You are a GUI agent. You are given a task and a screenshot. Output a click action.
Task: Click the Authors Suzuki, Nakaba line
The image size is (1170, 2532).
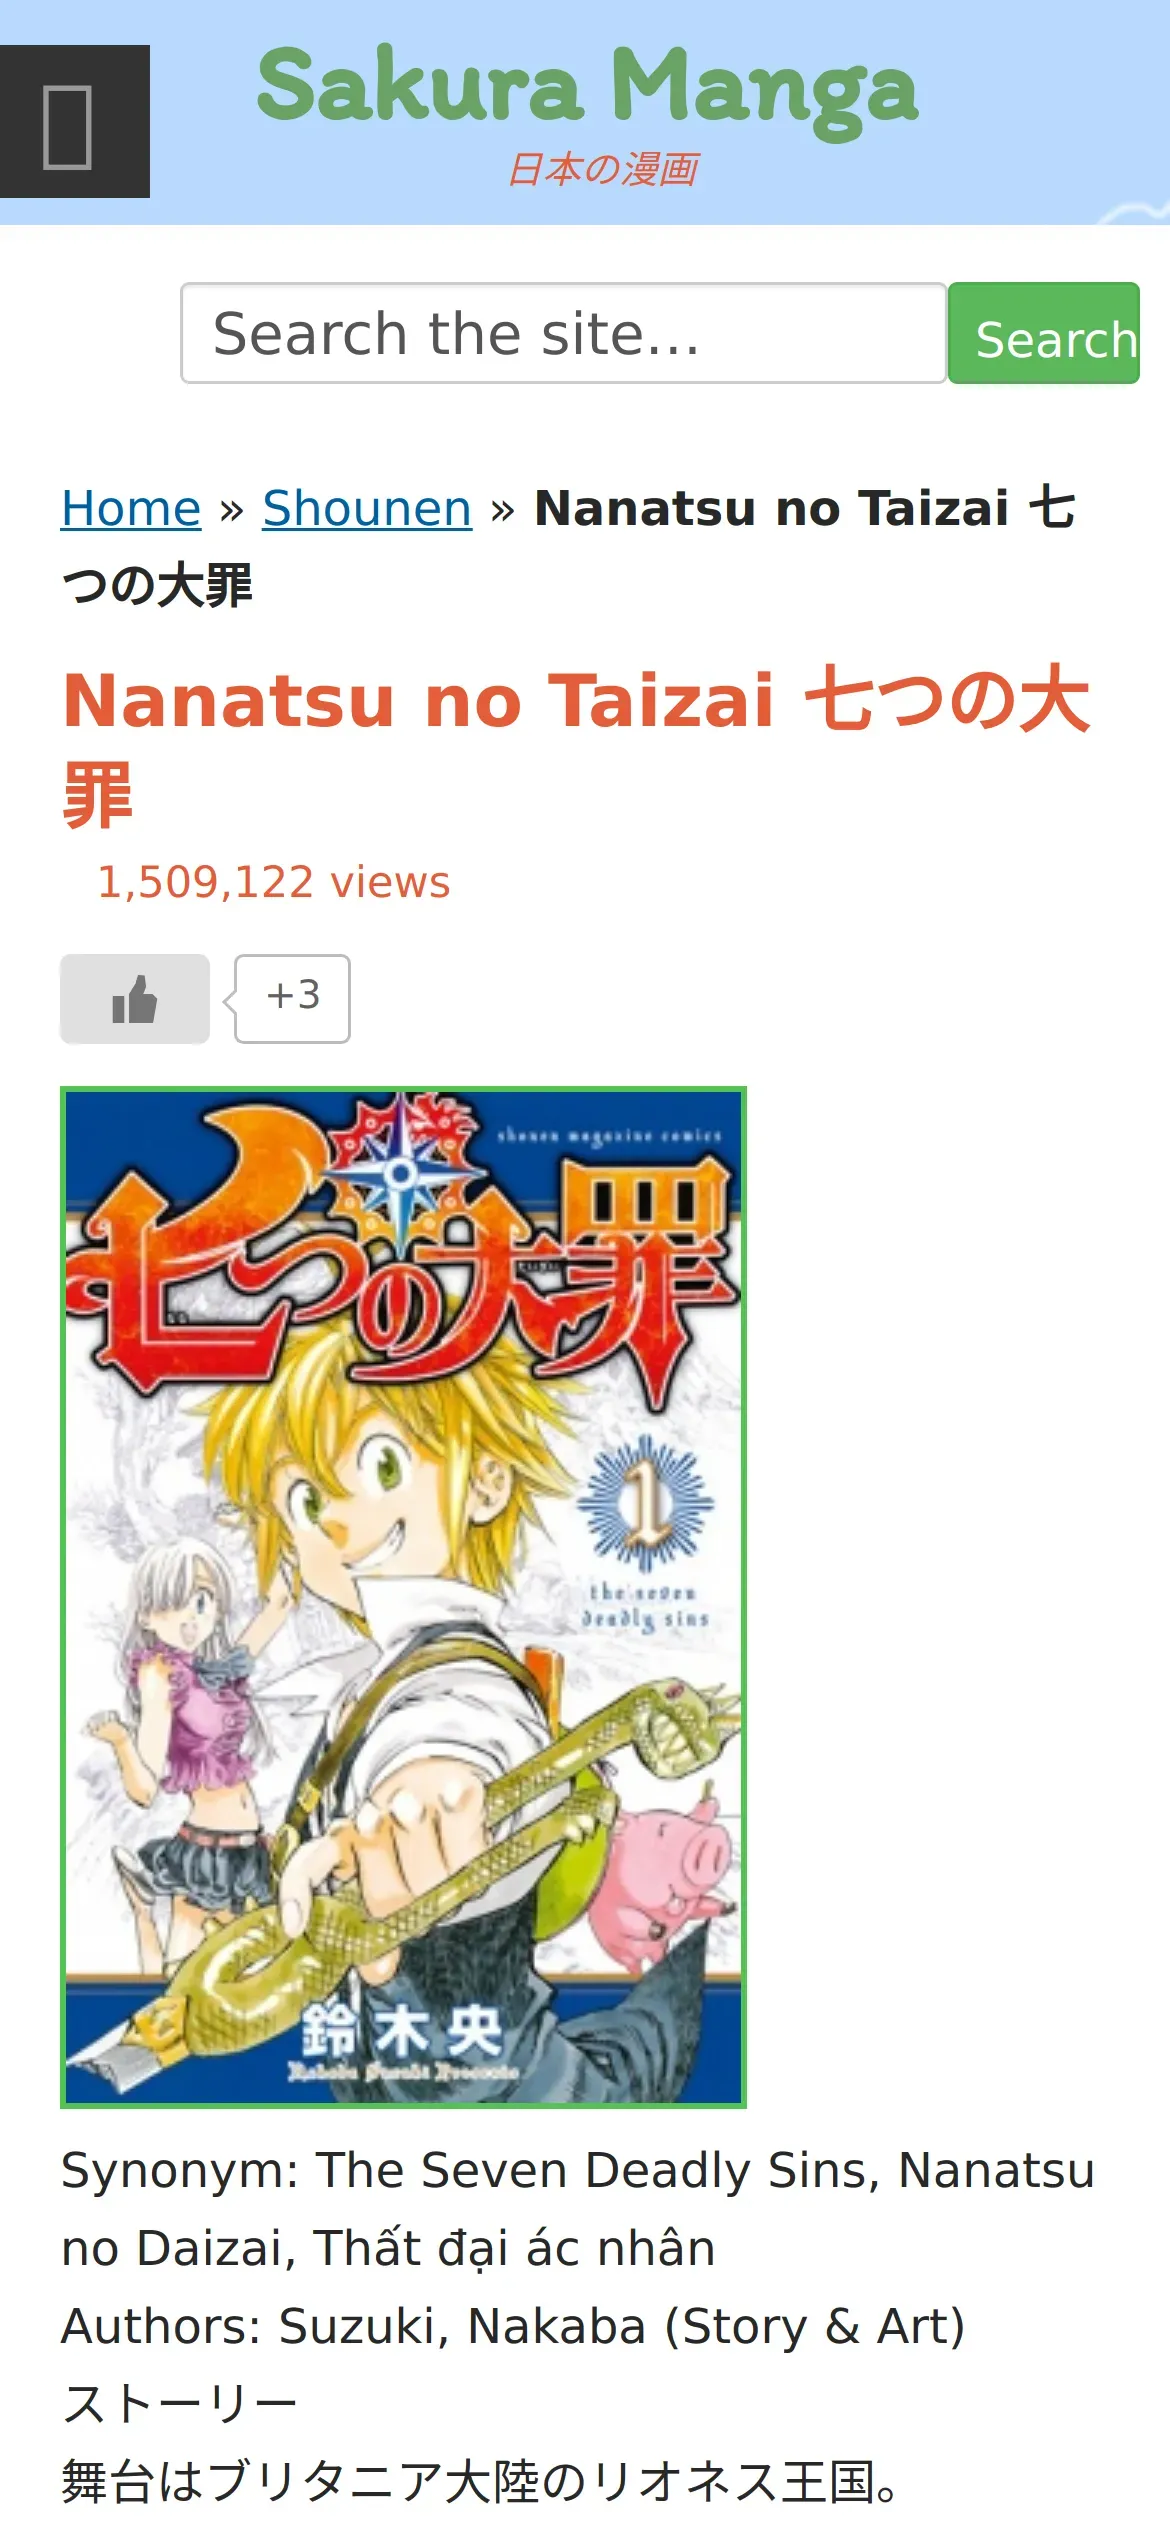click(513, 2326)
